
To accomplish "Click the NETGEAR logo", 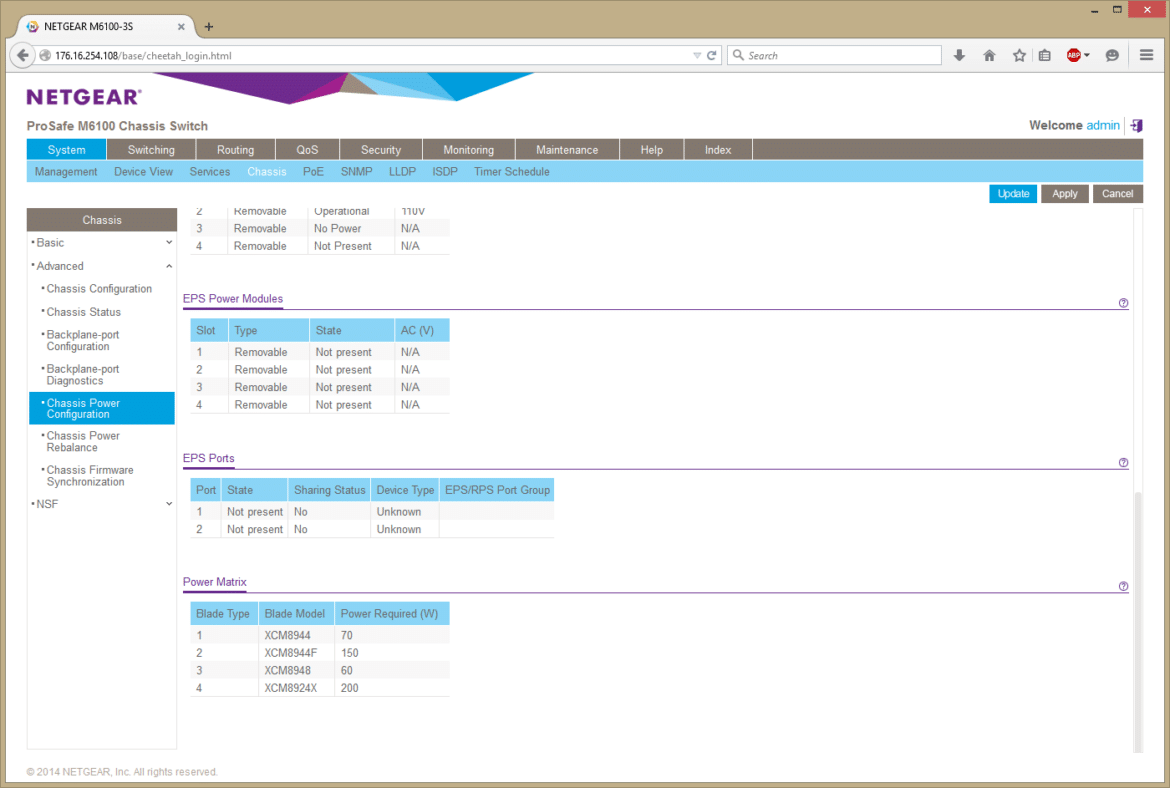I will (84, 97).
